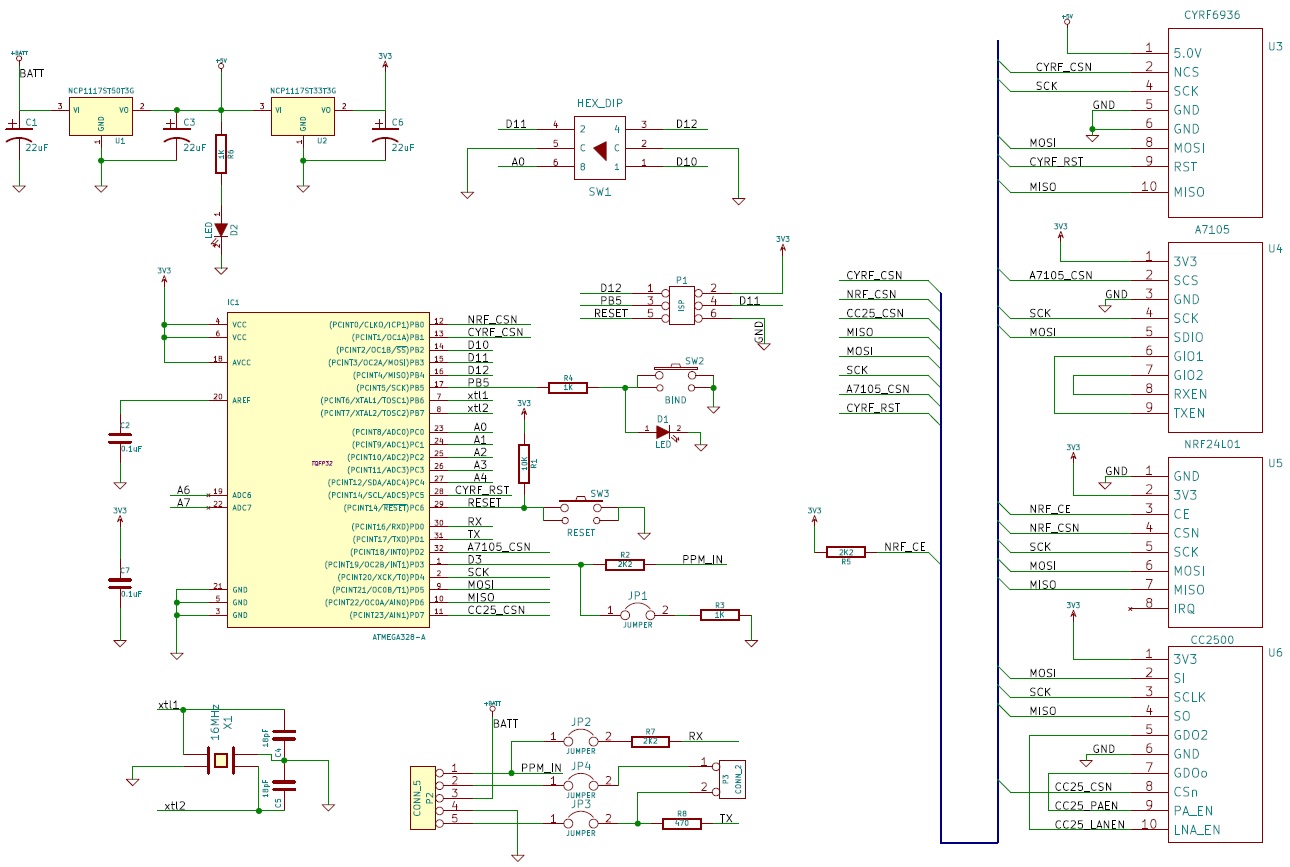Click the JP1 jumper symbol

pos(637,611)
